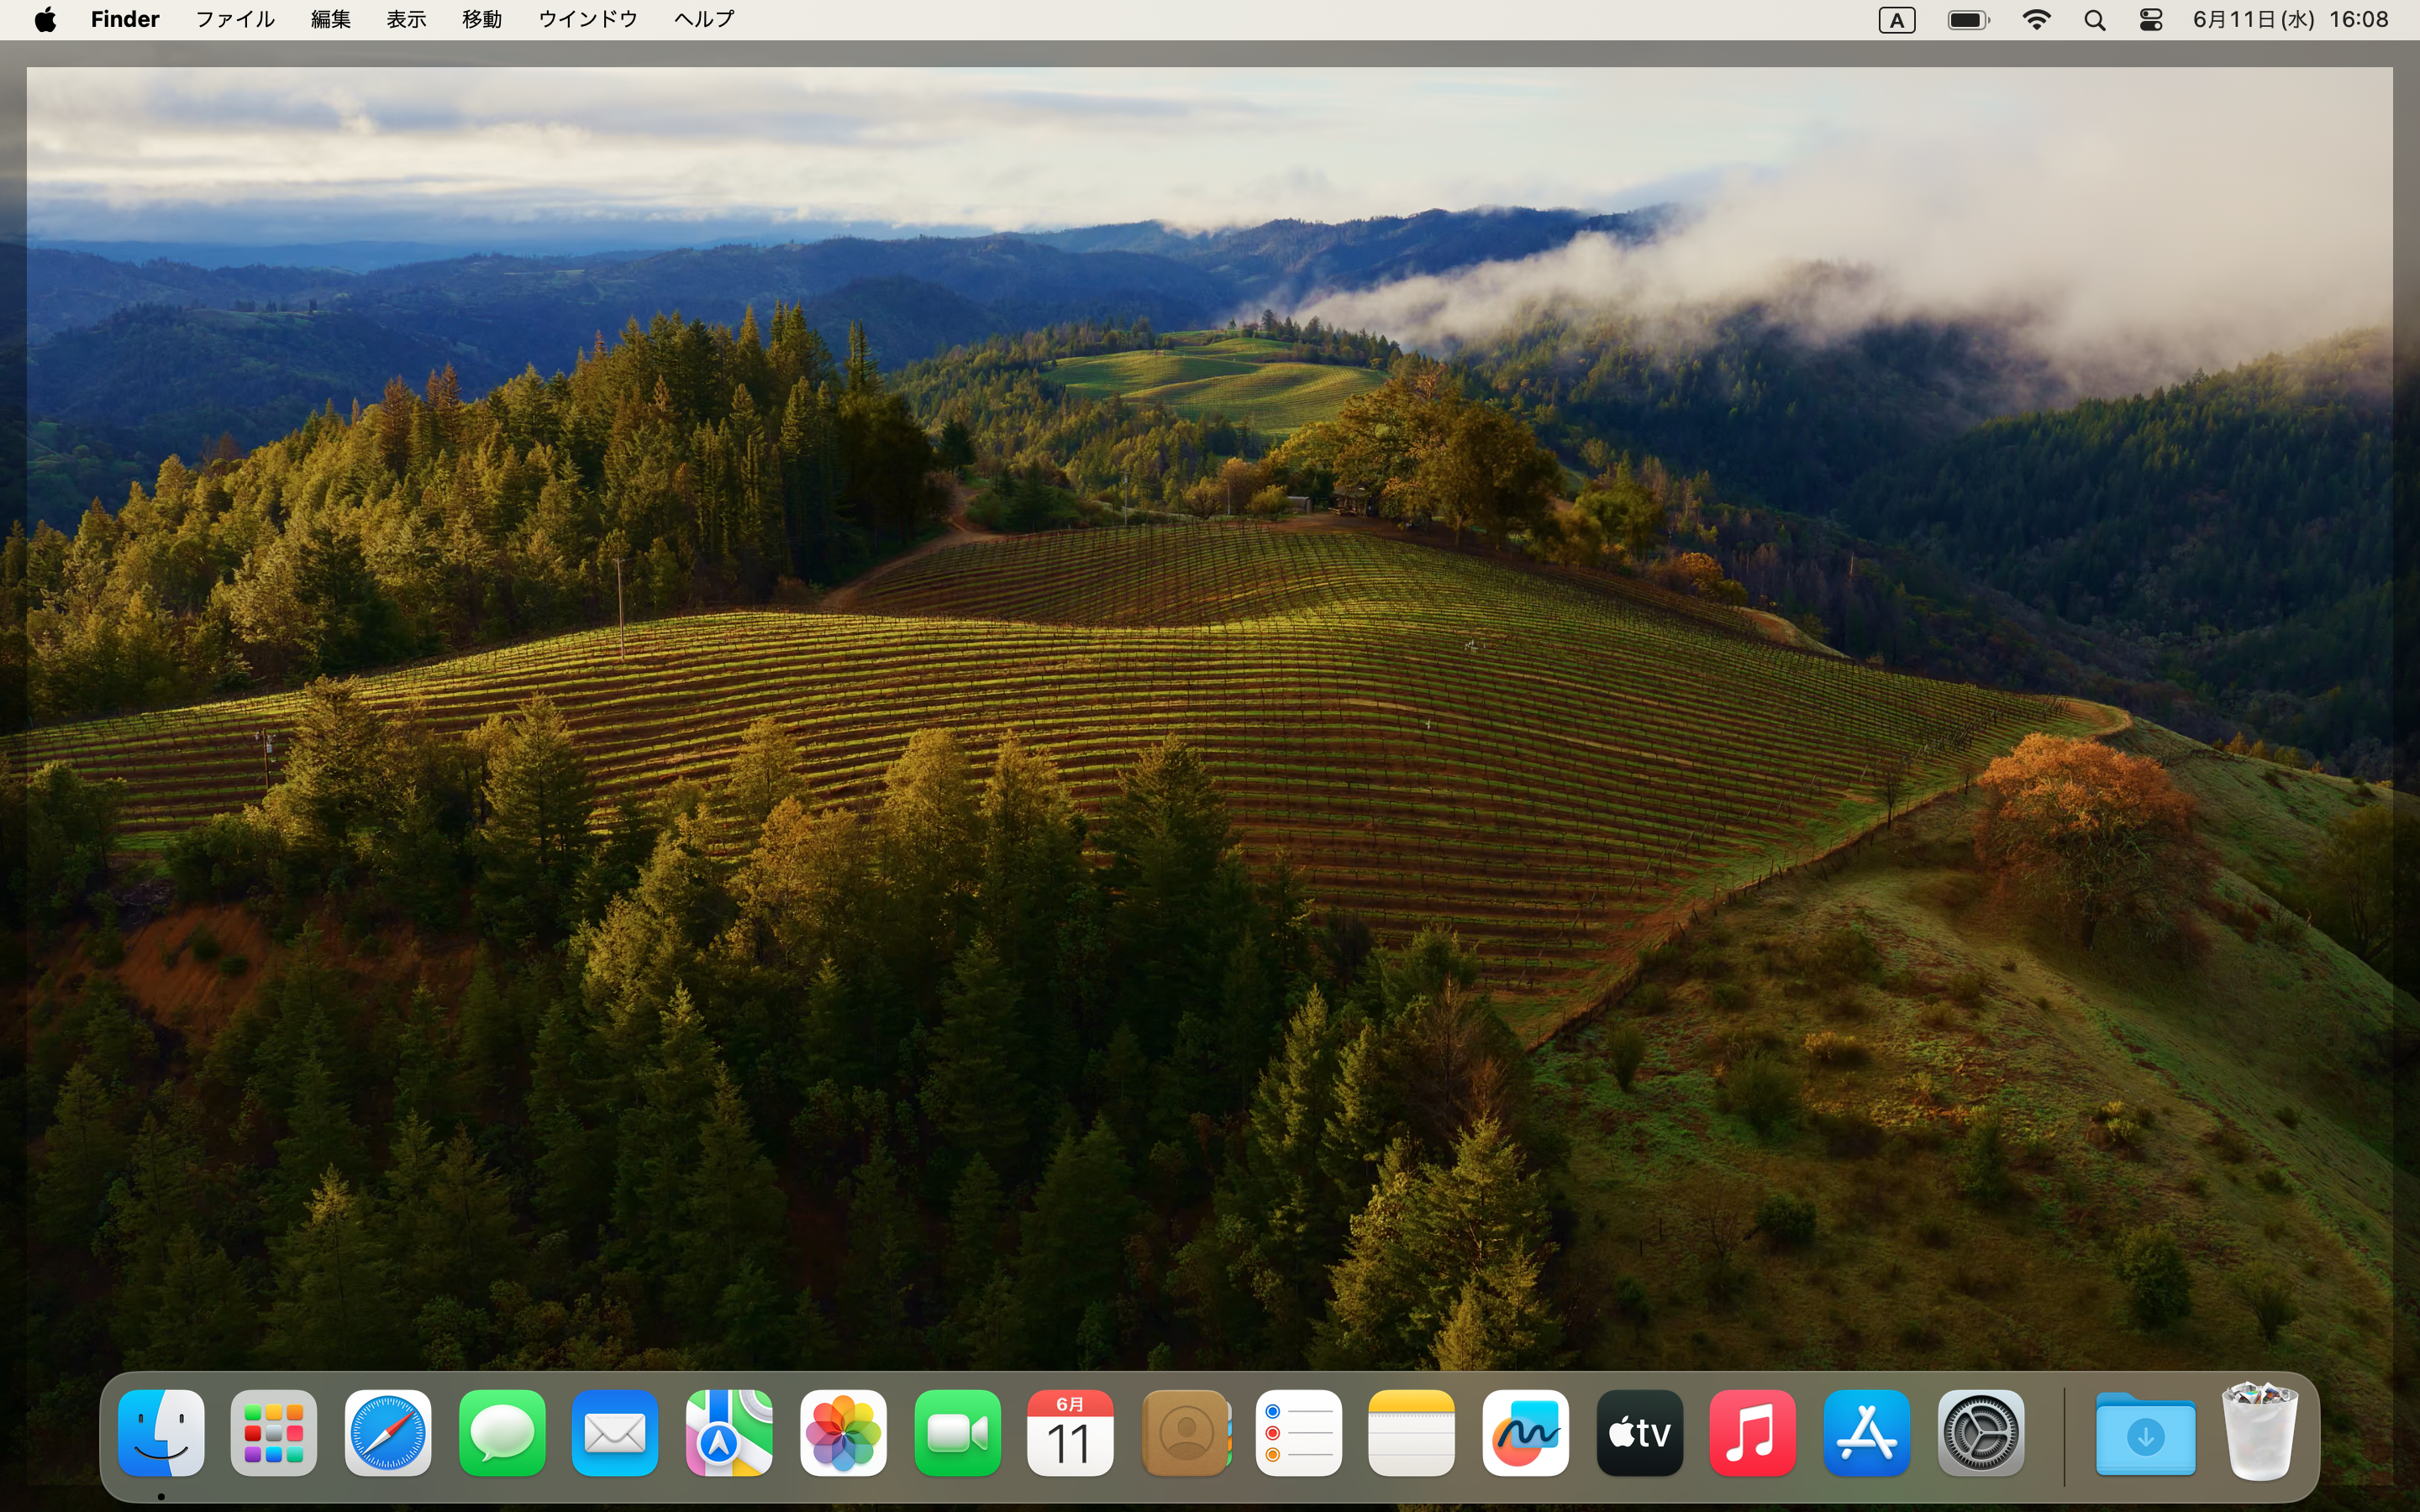Open the ウインドウ menu
The image size is (2420, 1512).
(x=588, y=19)
